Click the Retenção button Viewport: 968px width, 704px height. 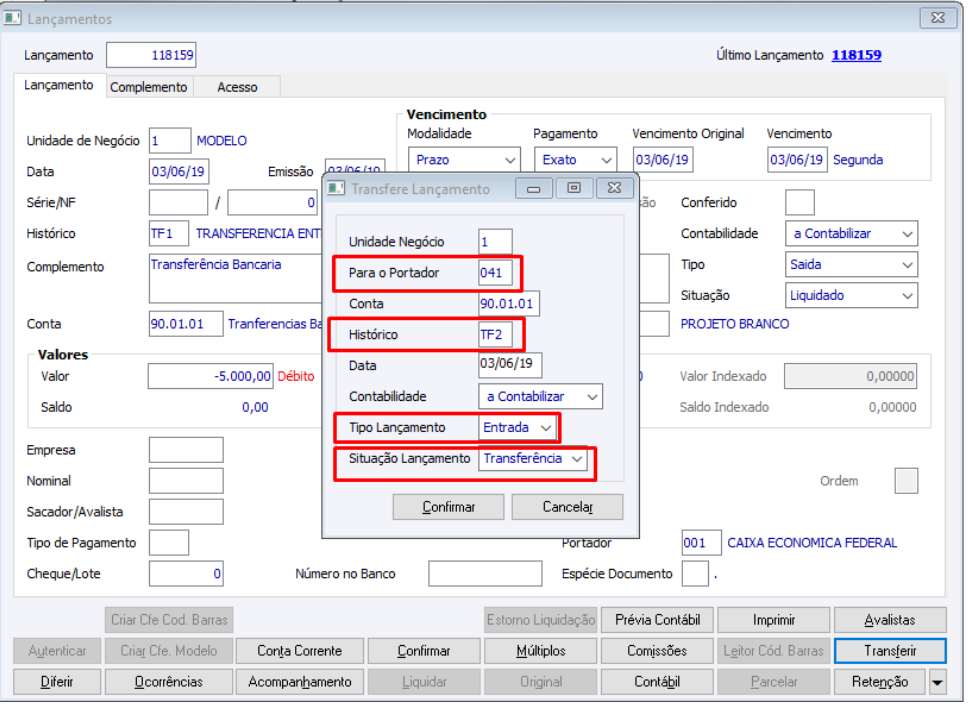click(x=880, y=682)
